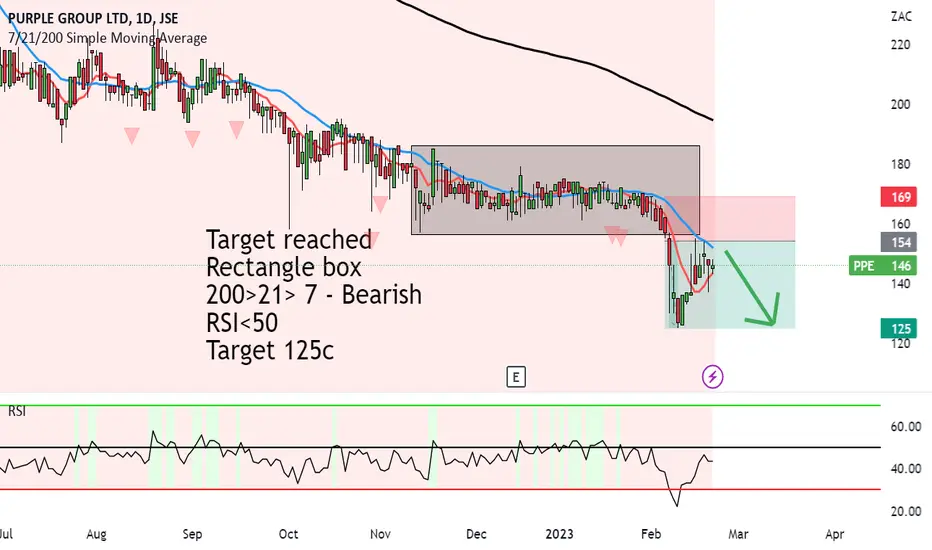Click the 200 price axis value

(900, 104)
